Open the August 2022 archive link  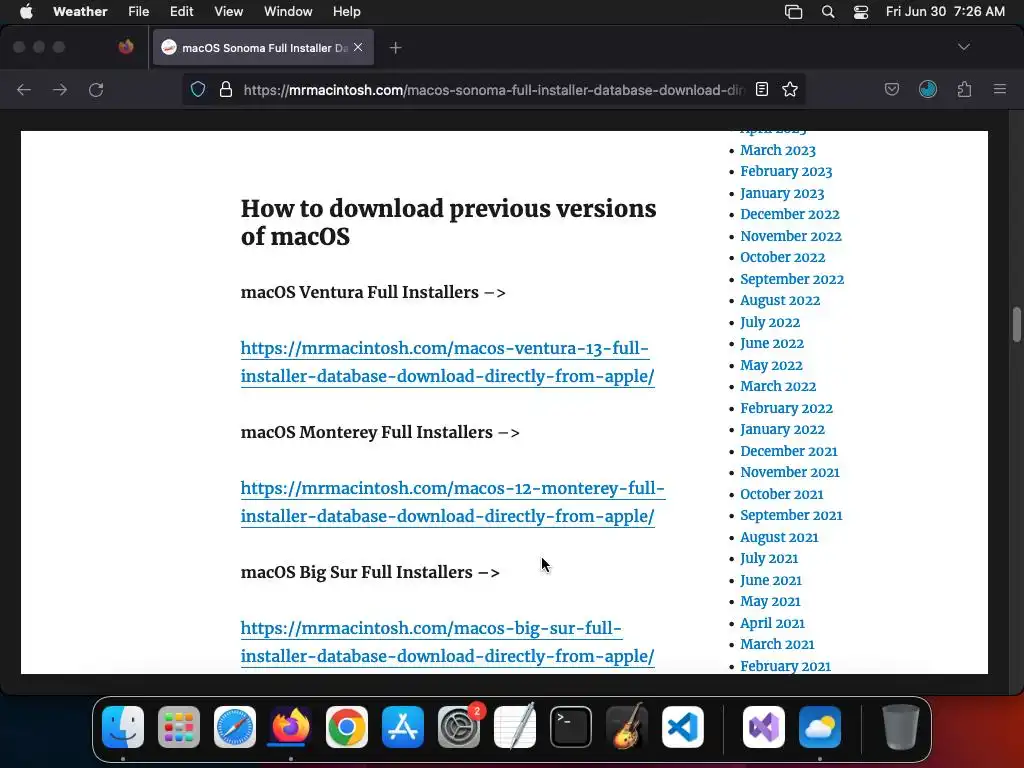(x=780, y=300)
